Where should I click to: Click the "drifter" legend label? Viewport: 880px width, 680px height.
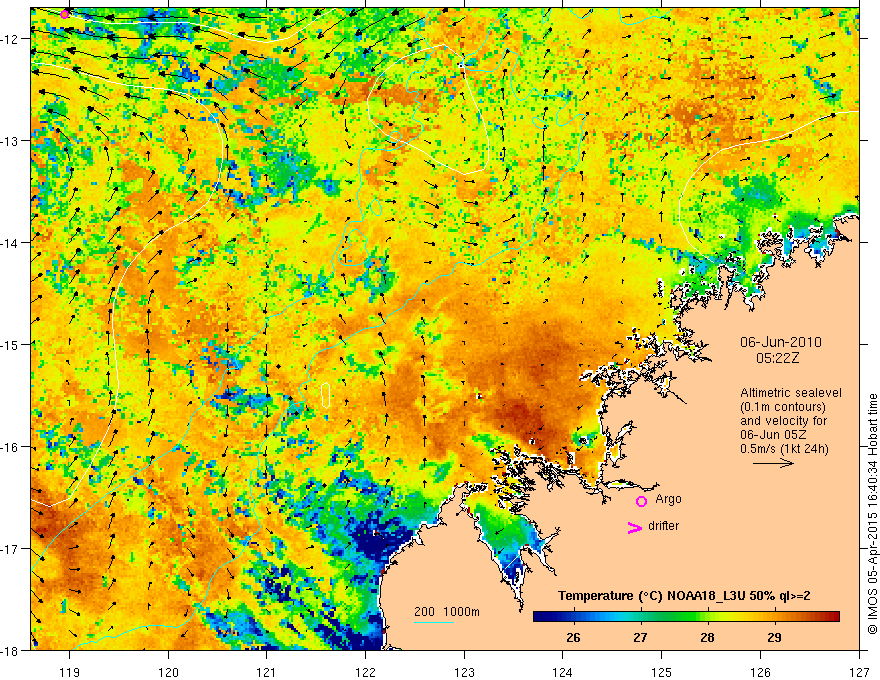[x=663, y=526]
